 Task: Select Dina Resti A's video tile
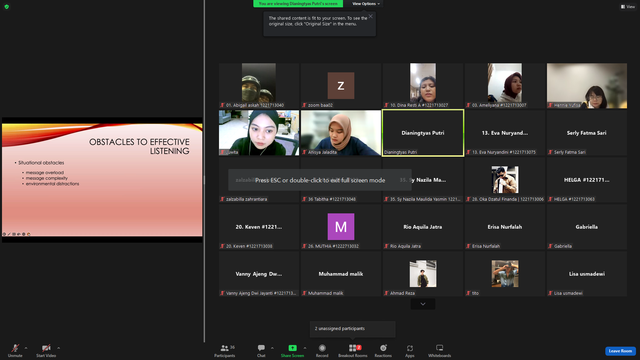click(x=422, y=86)
